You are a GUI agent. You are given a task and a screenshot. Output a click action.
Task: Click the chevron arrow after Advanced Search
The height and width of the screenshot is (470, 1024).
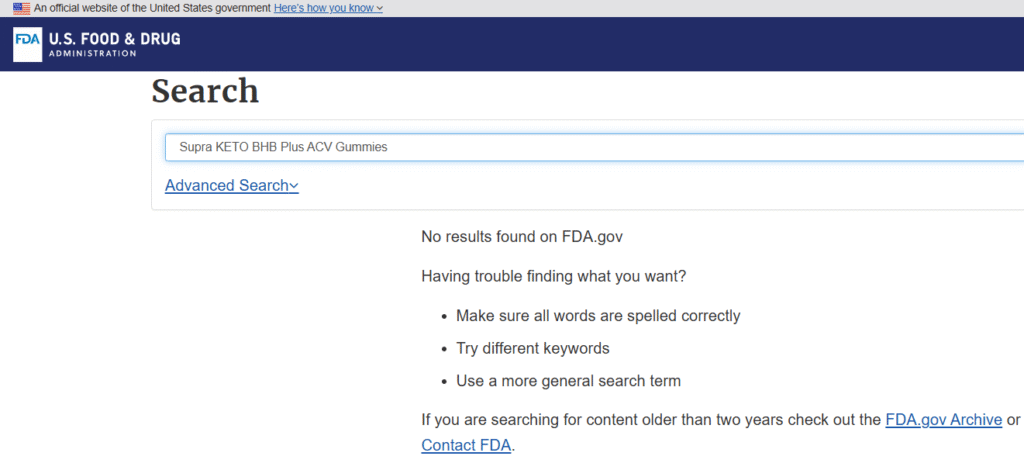point(293,186)
